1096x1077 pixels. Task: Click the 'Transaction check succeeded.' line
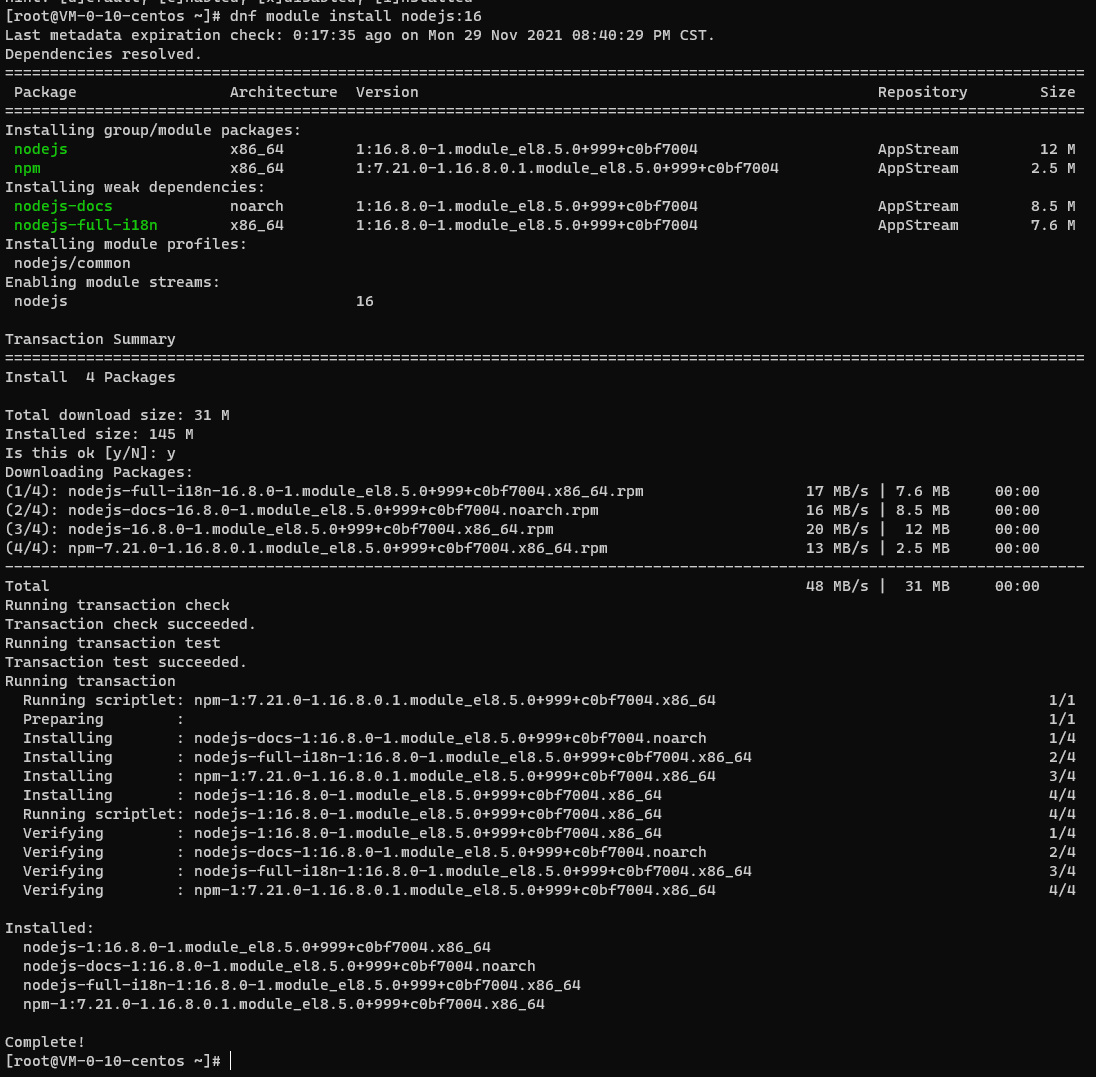(x=130, y=624)
